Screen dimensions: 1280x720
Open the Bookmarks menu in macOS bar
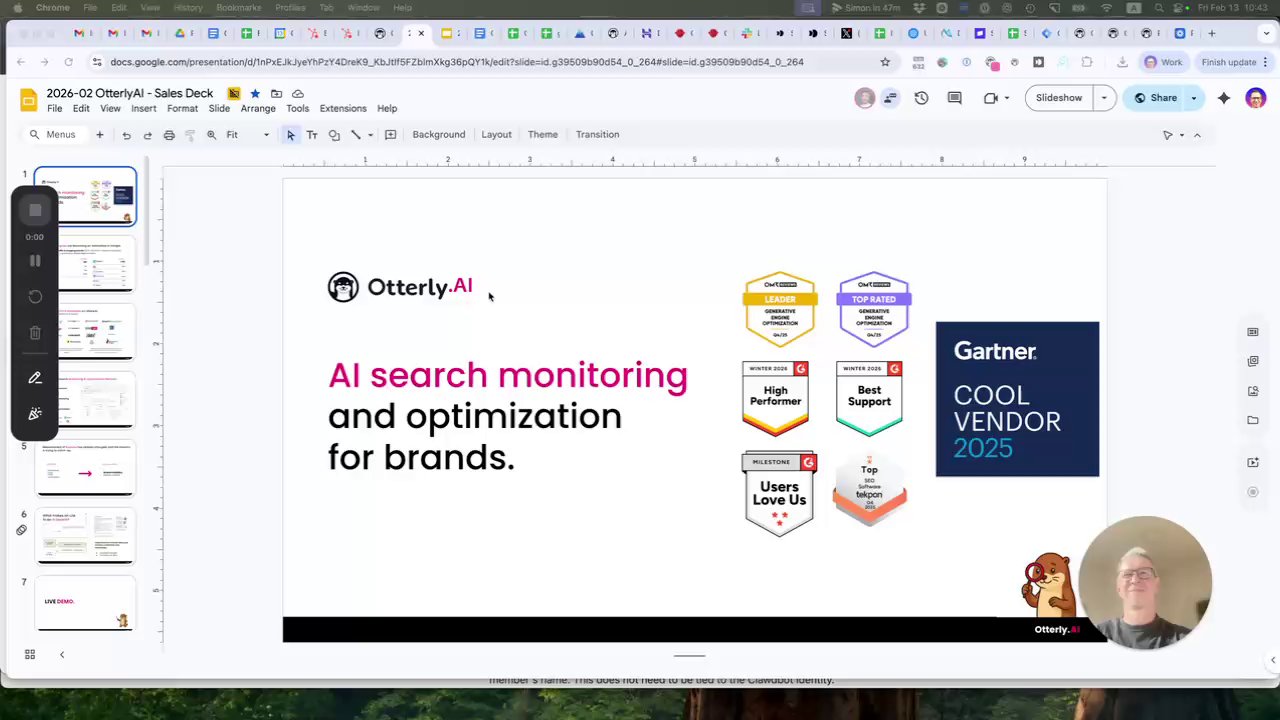(x=238, y=8)
